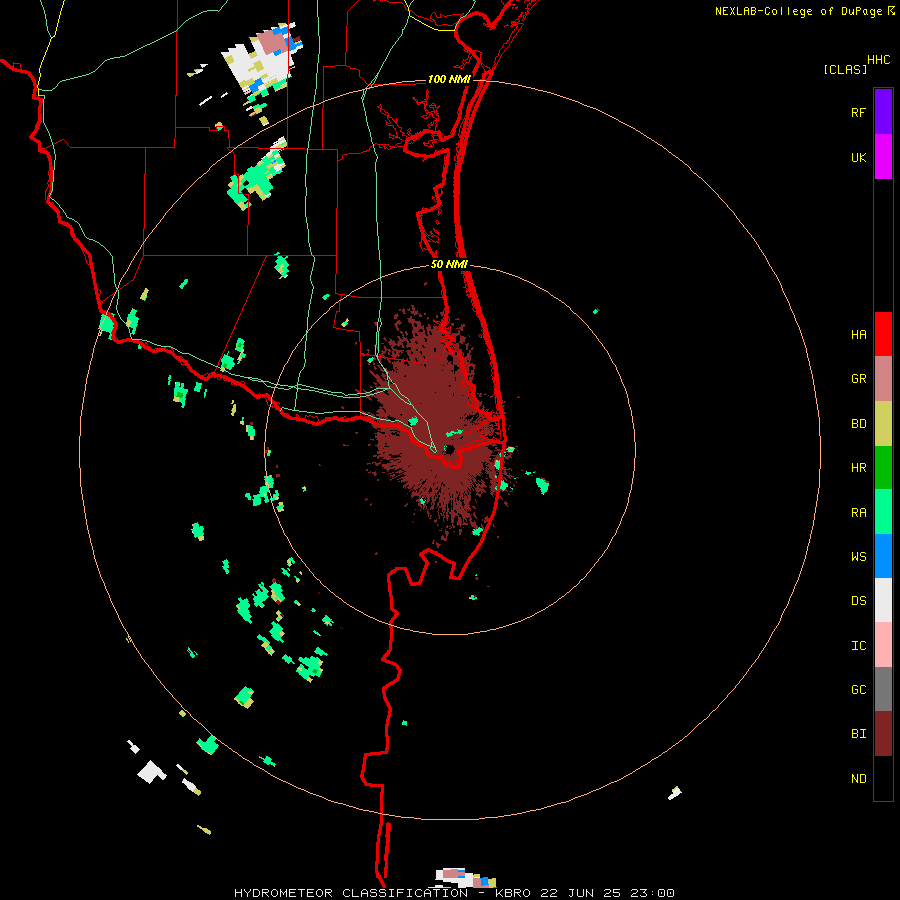Click the WS legend label
The height and width of the screenshot is (900, 900).
(858, 557)
